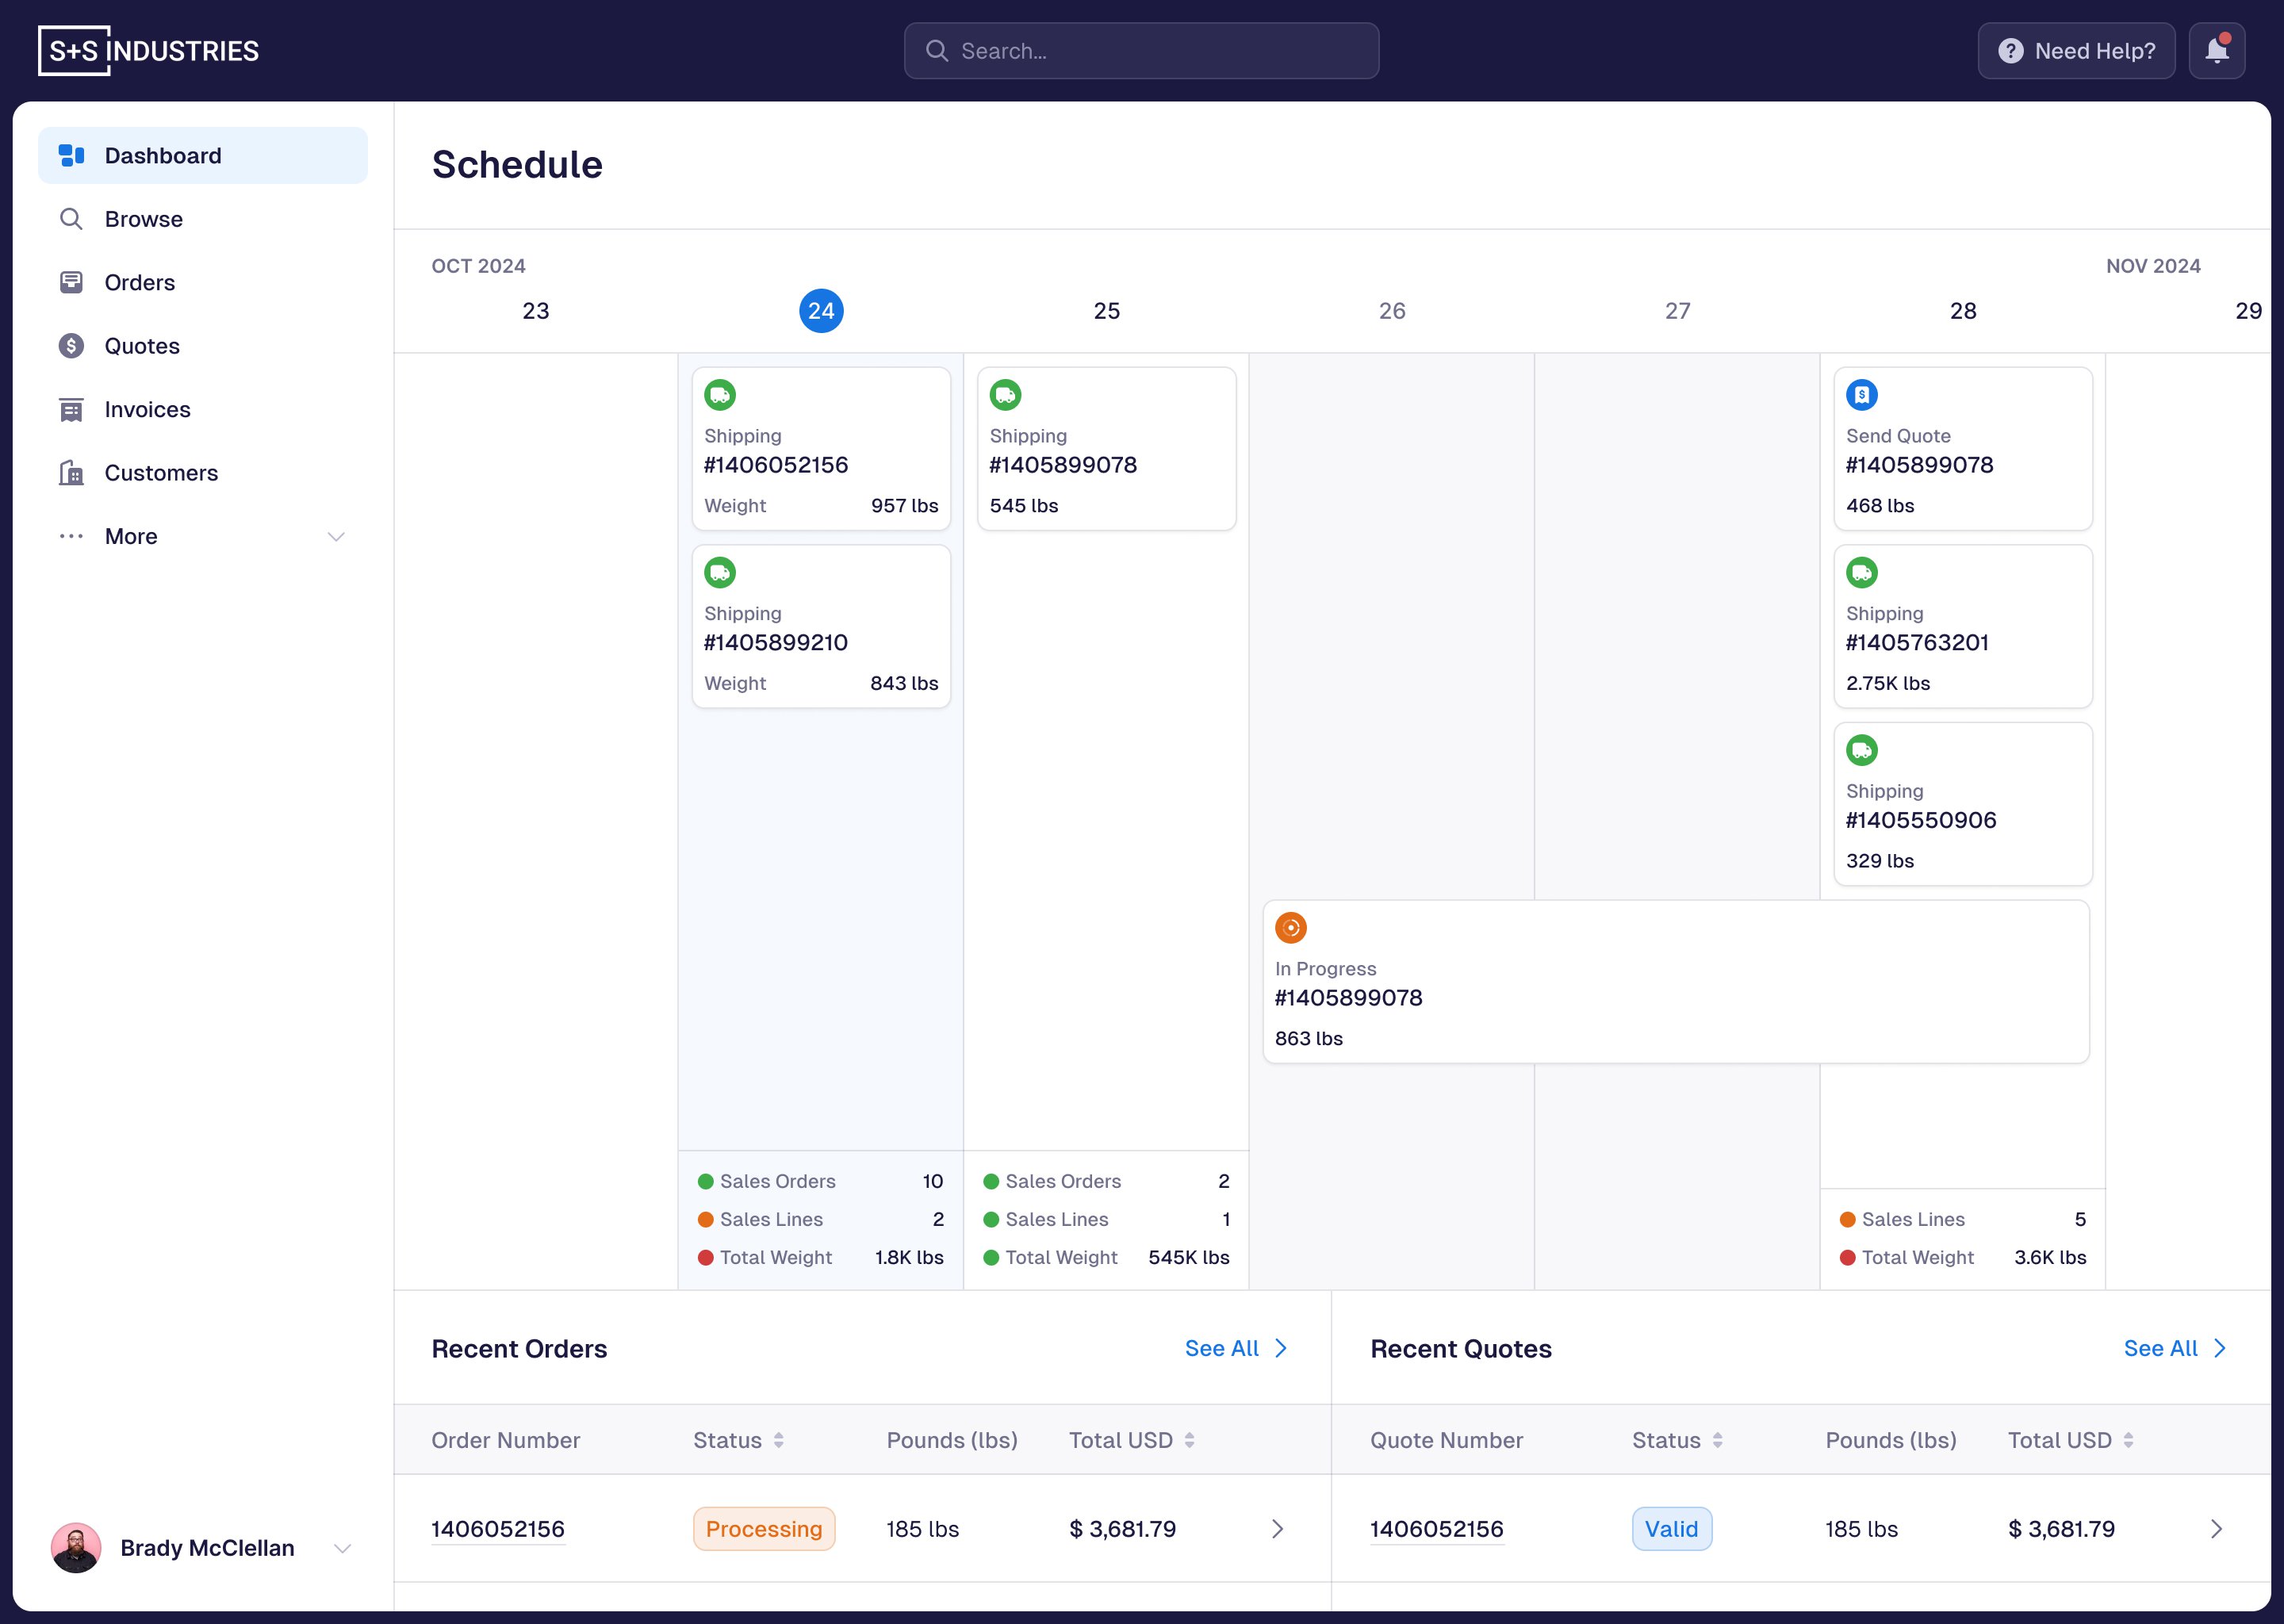The image size is (2284, 1624).
Task: Sort Recent Quotes by Status column
Action: tap(1717, 1440)
